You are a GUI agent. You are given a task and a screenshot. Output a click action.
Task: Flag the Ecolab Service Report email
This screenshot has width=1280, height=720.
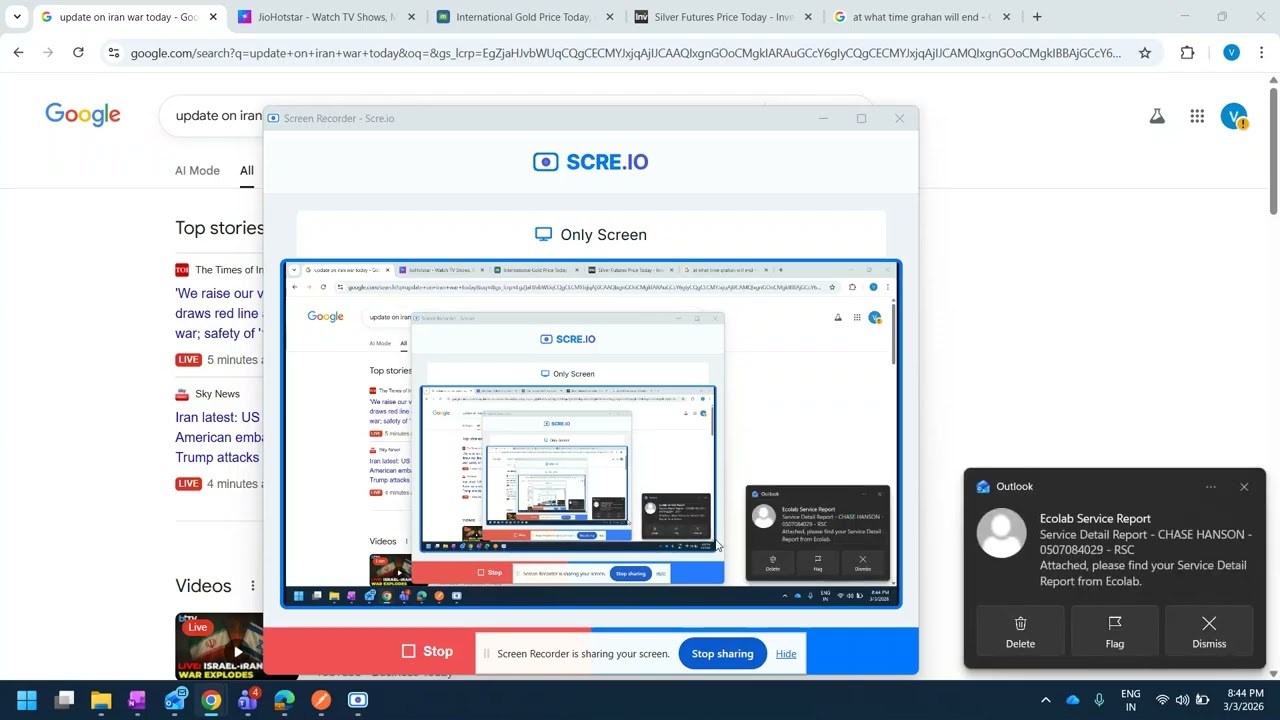click(1115, 631)
